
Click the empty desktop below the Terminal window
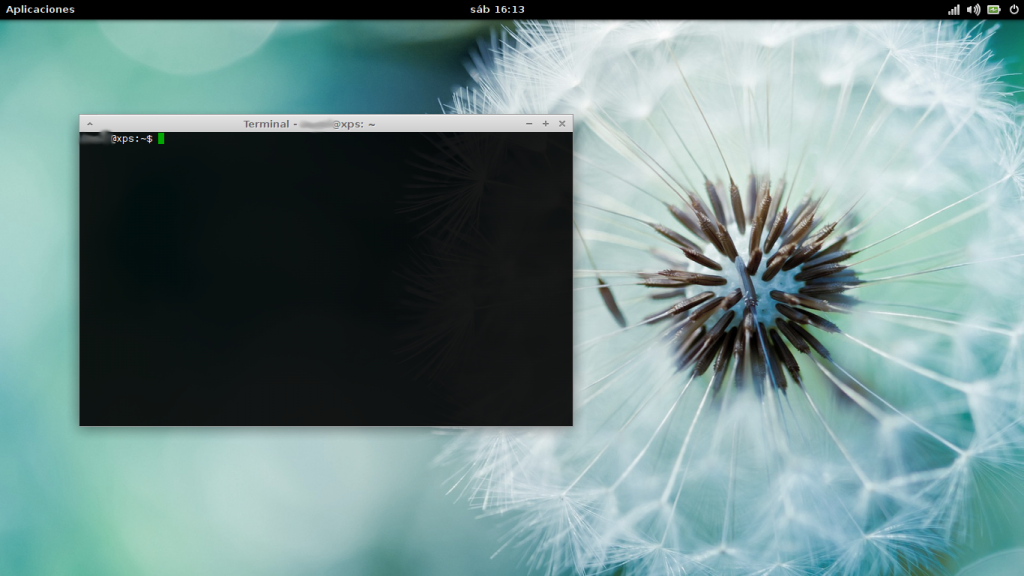click(x=300, y=500)
